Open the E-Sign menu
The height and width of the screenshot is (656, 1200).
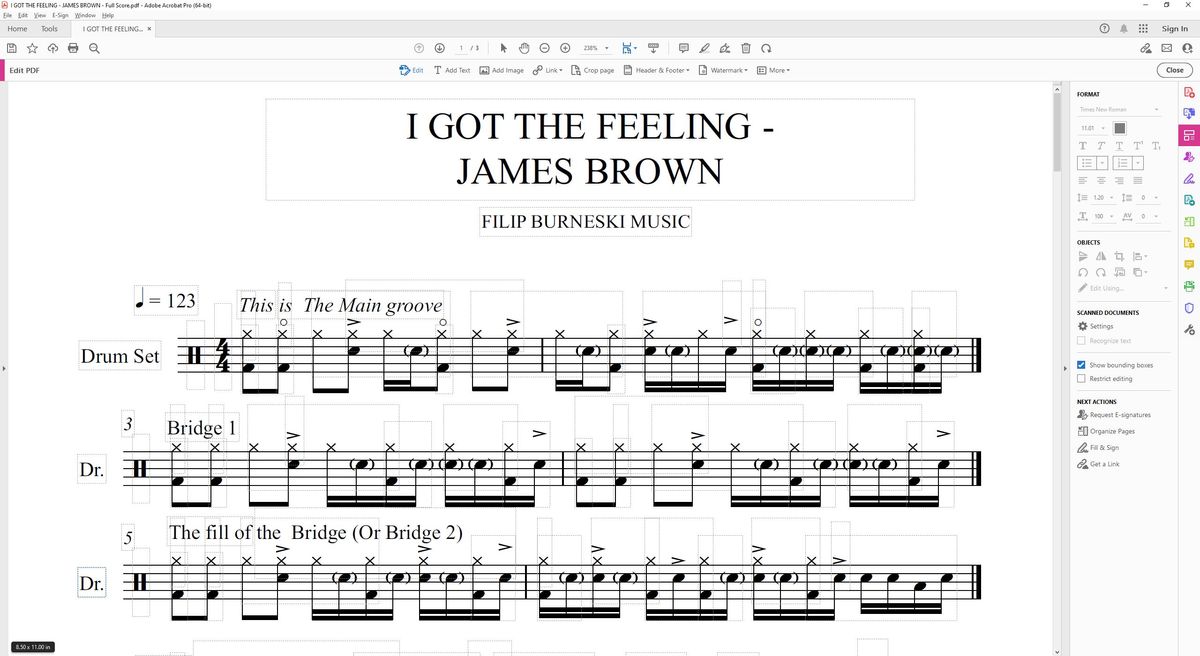[60, 16]
